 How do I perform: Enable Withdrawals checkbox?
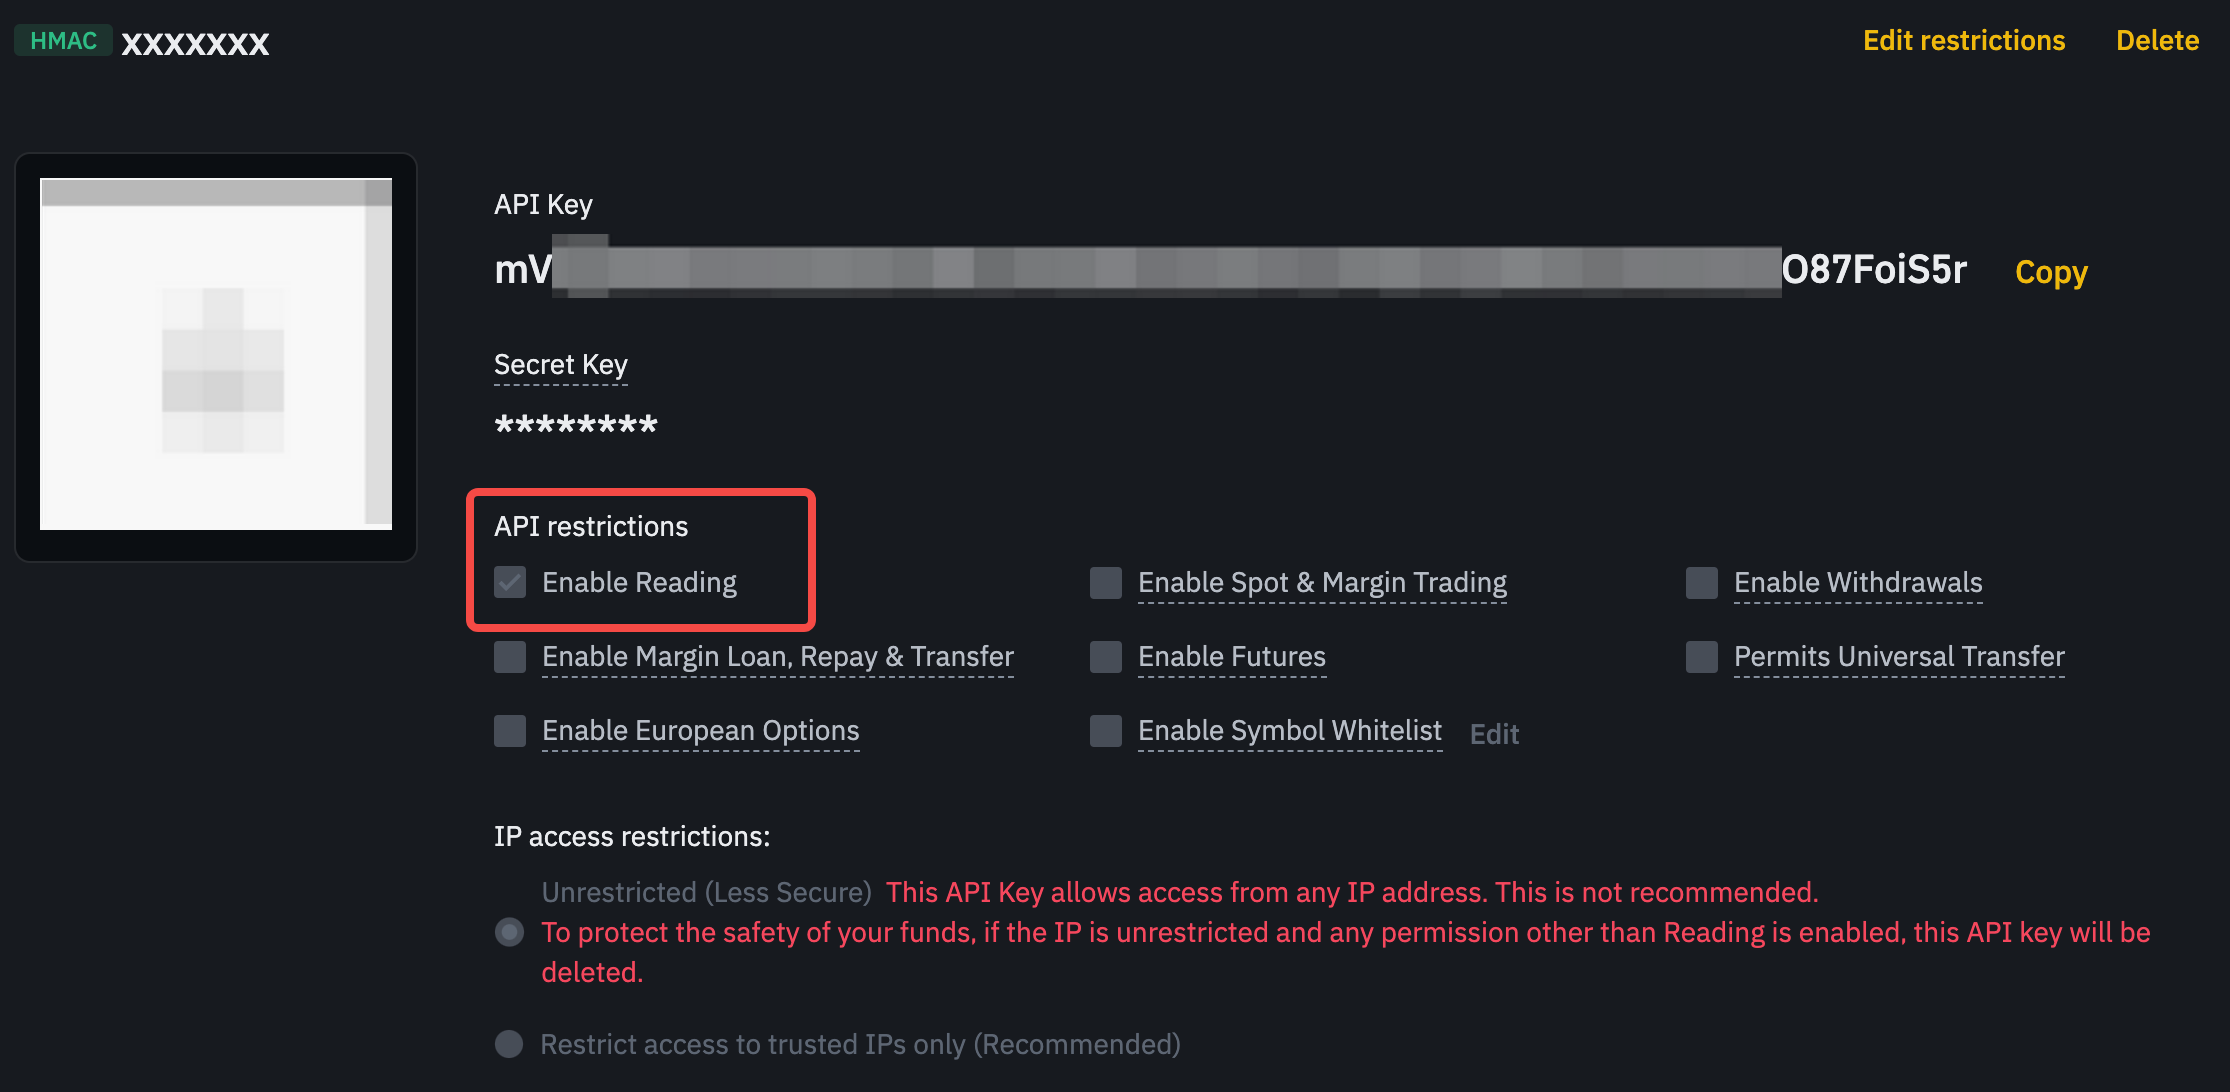[1700, 580]
